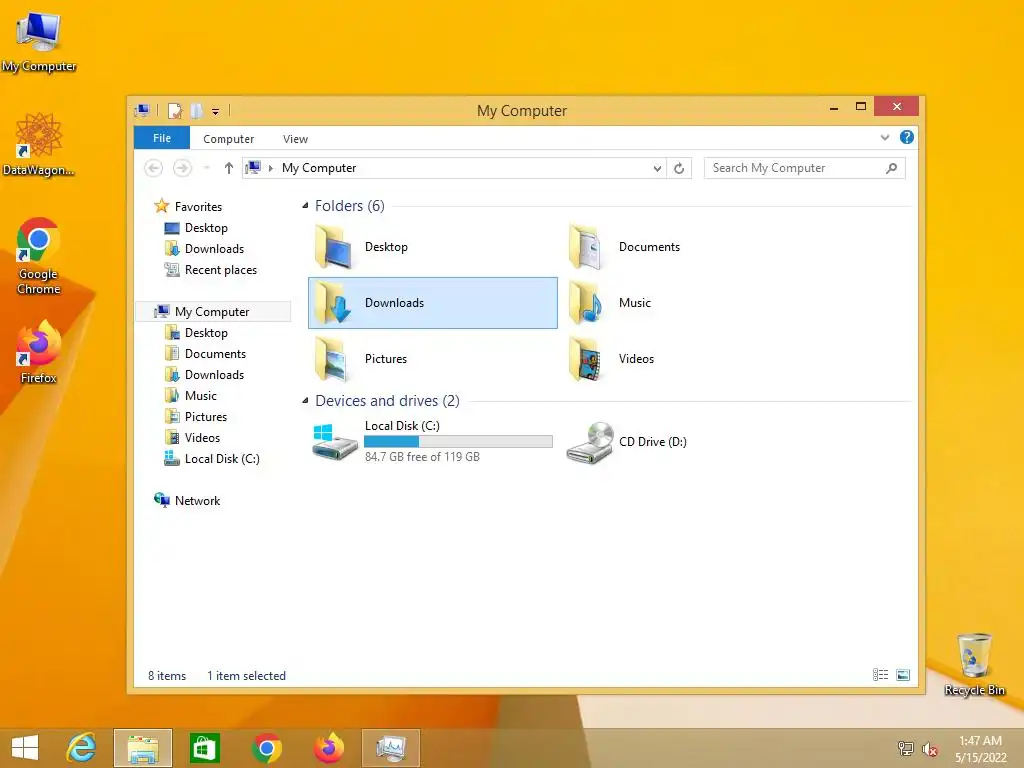Click the My Computer breadcrumb in address bar
The height and width of the screenshot is (768, 1024).
[319, 168]
